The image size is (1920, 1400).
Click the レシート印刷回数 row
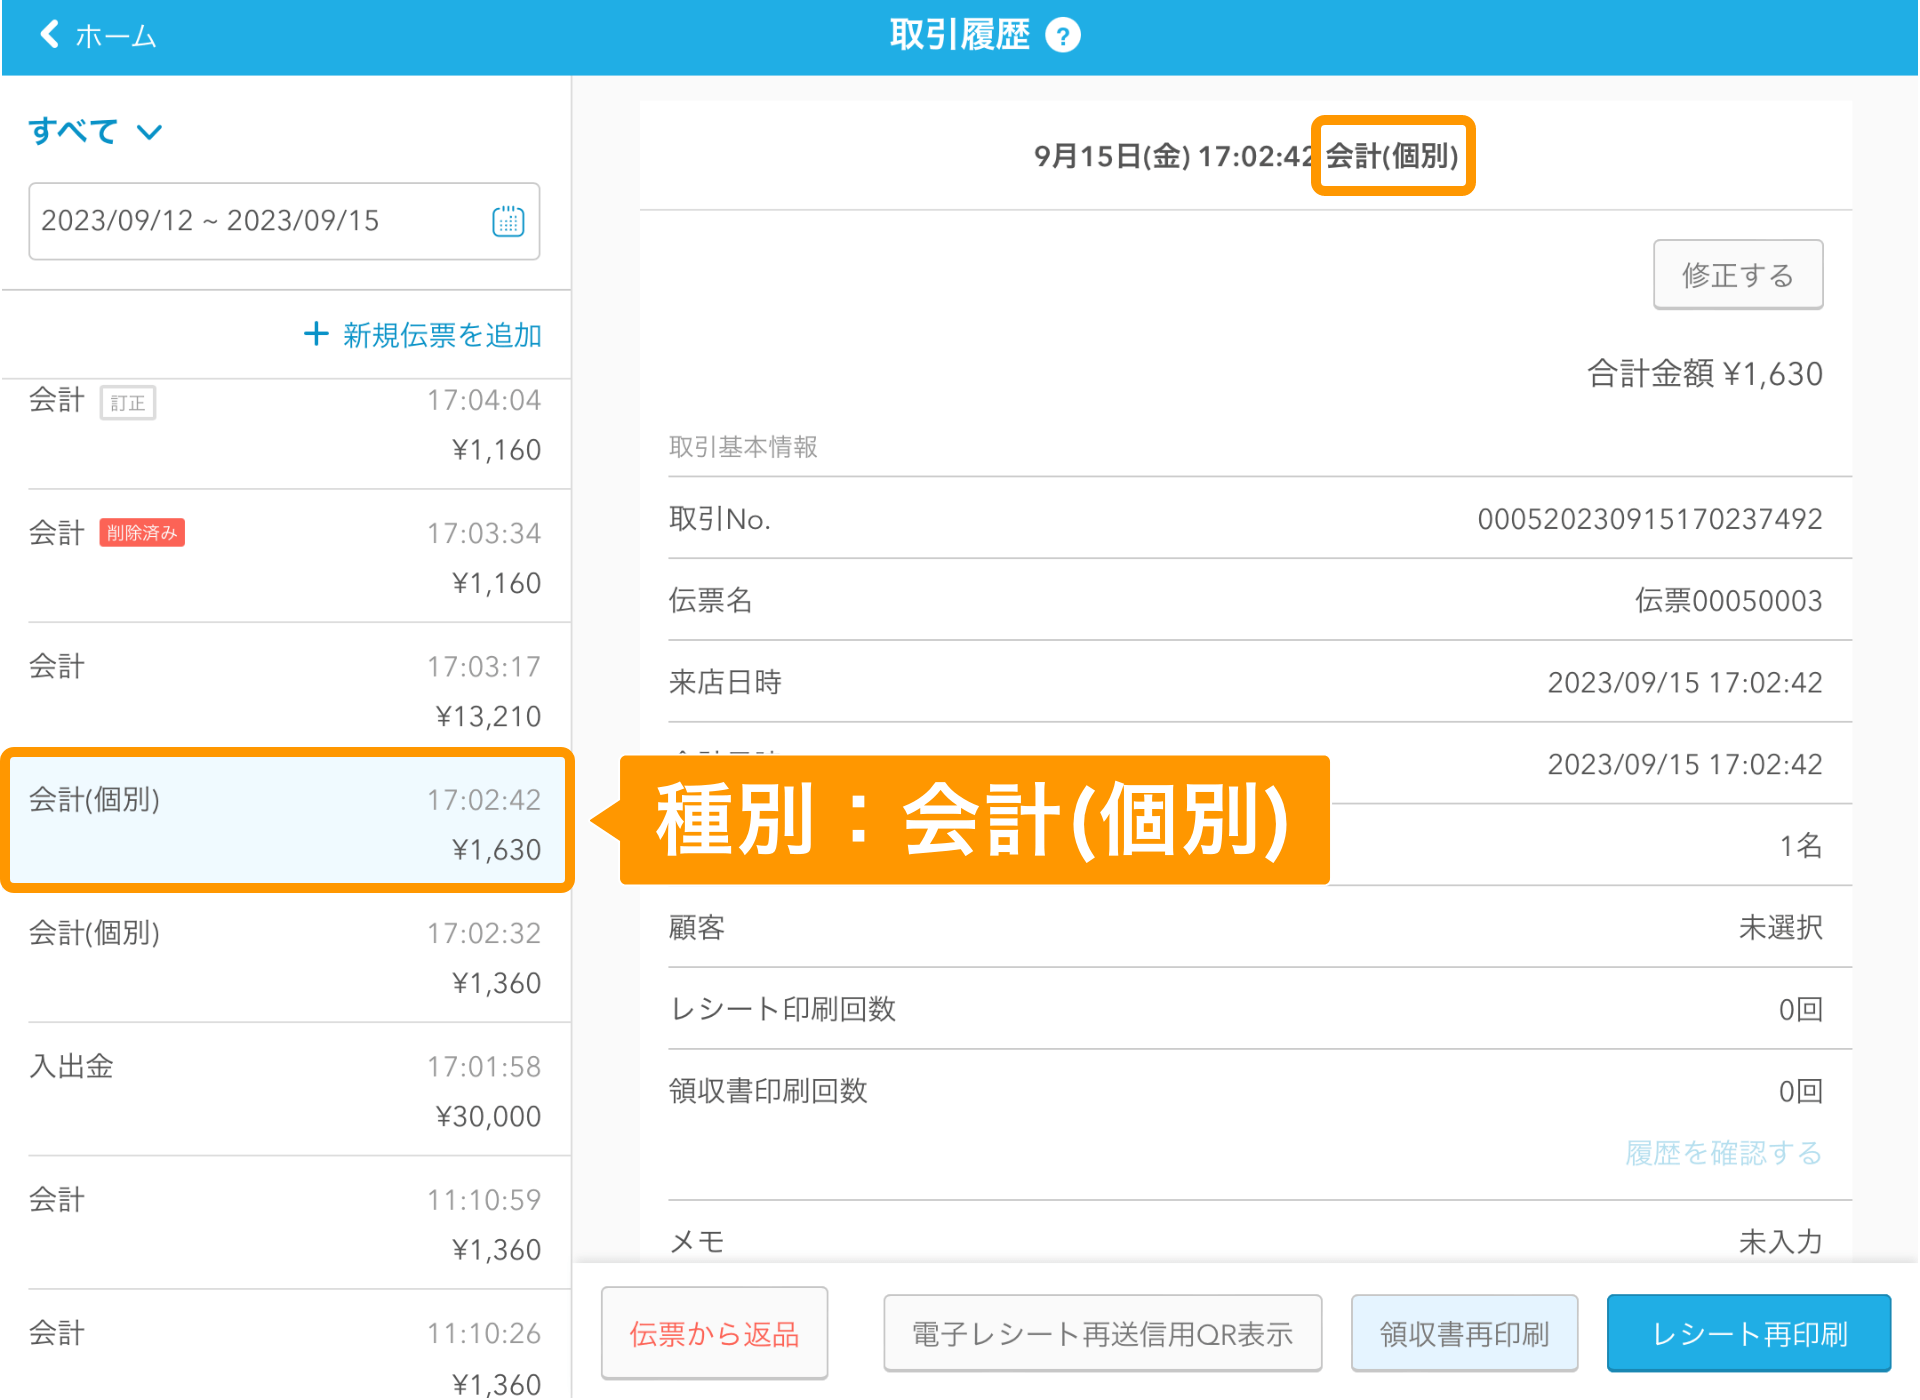1260,1009
